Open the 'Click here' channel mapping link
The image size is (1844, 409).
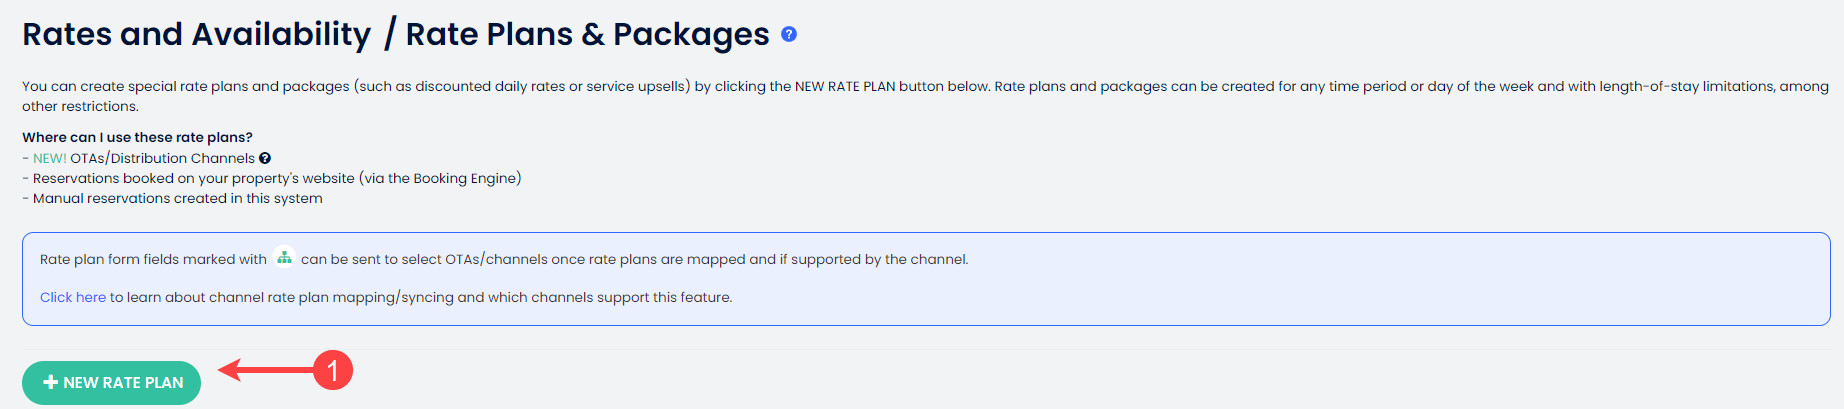[x=72, y=297]
